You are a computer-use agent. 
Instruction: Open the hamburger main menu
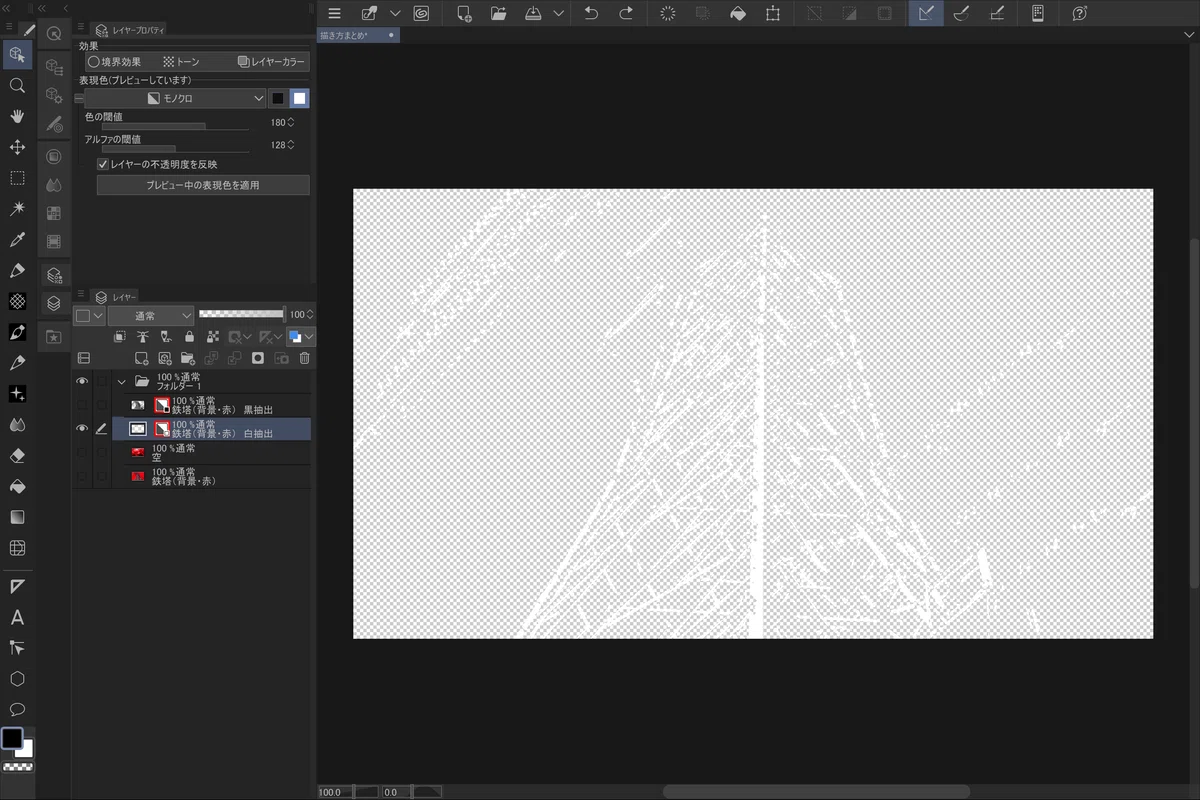334,13
